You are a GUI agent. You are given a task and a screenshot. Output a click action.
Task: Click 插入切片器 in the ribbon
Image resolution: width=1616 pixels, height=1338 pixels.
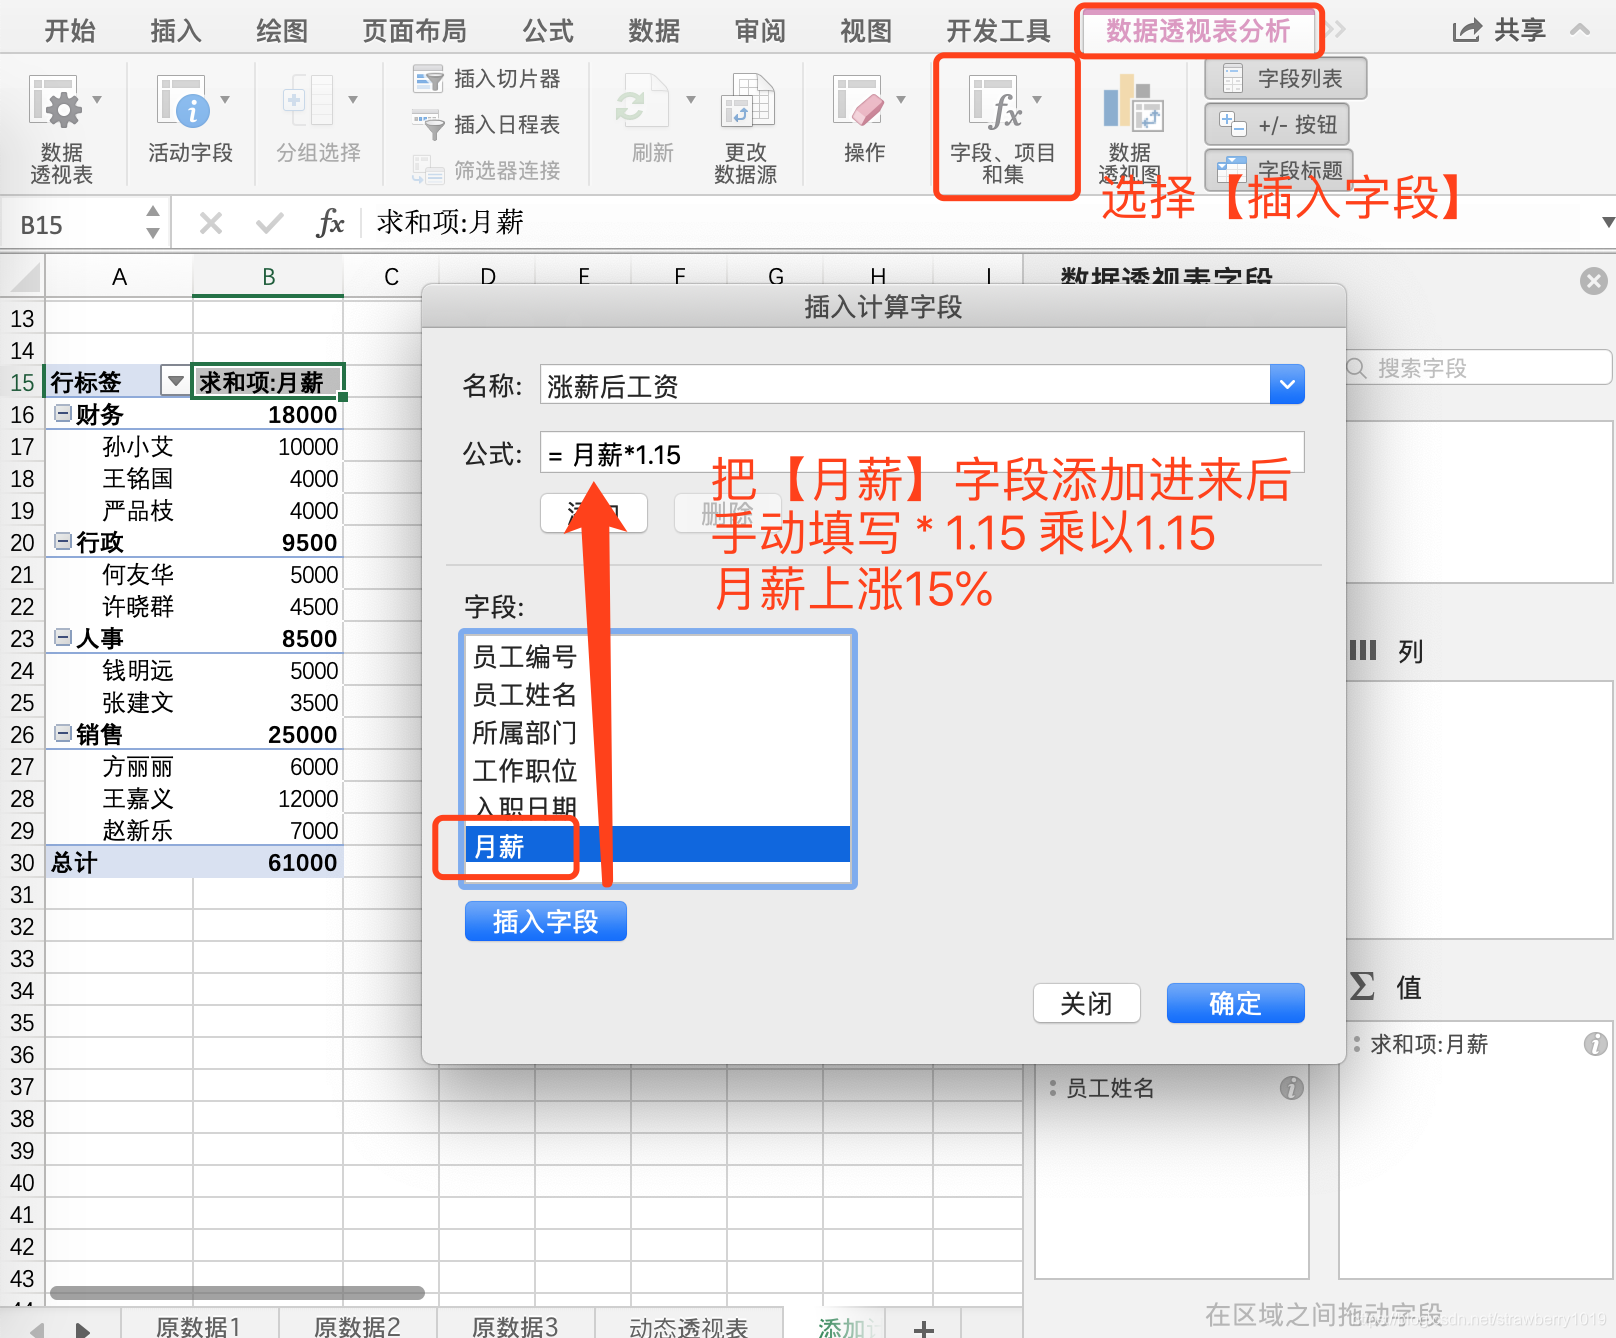[x=487, y=79]
